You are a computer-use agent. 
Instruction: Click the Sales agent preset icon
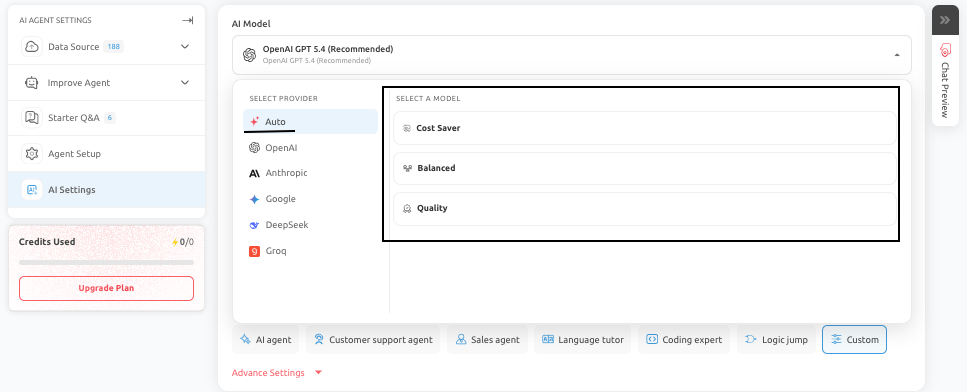461,340
